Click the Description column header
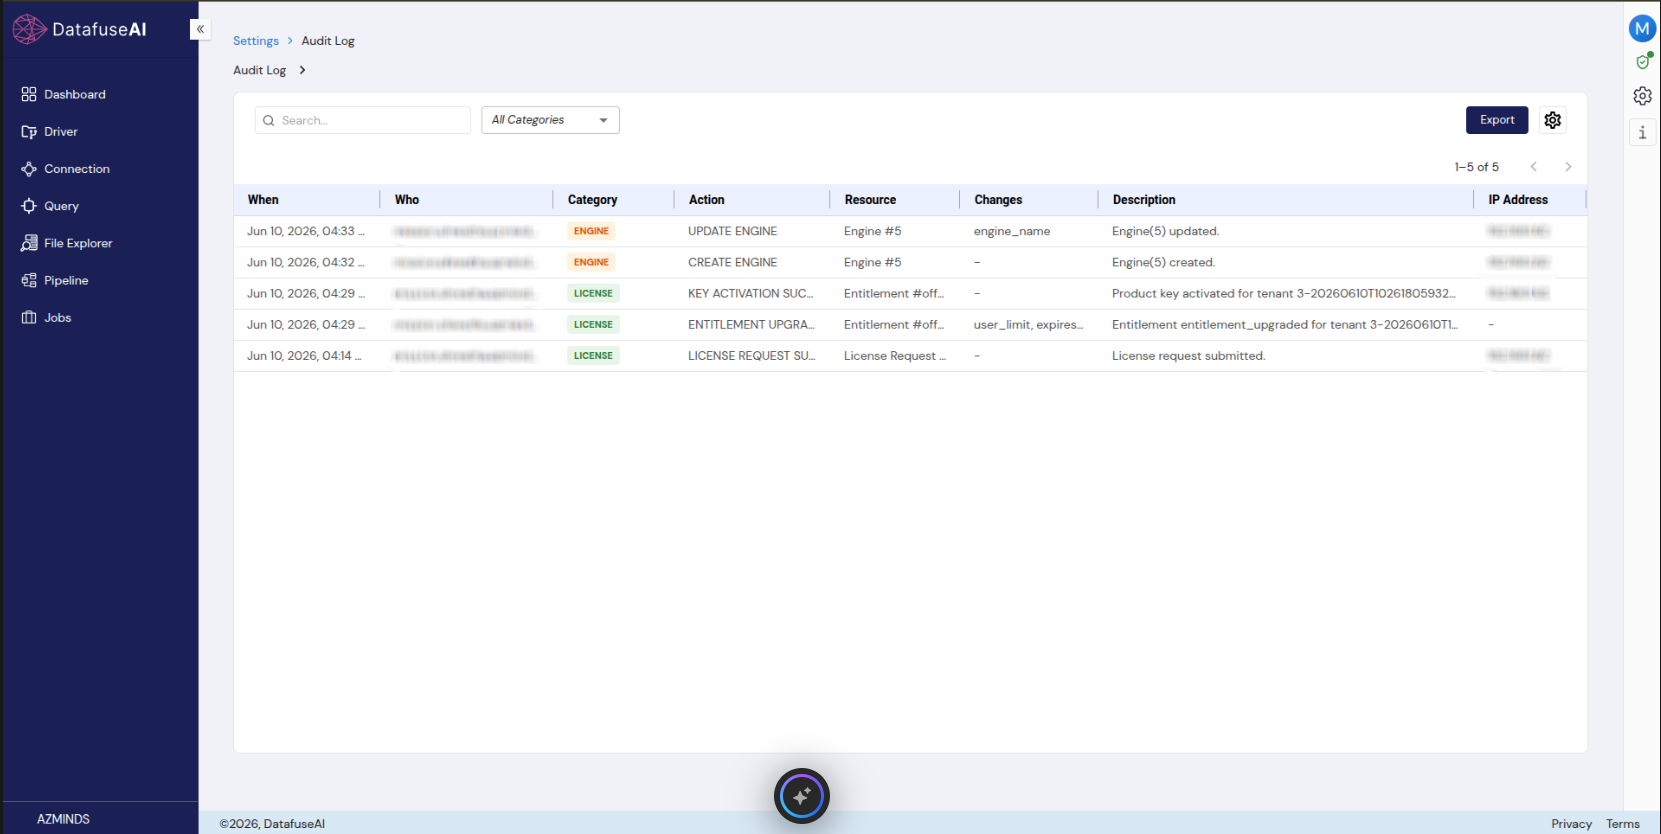 pos(1144,200)
